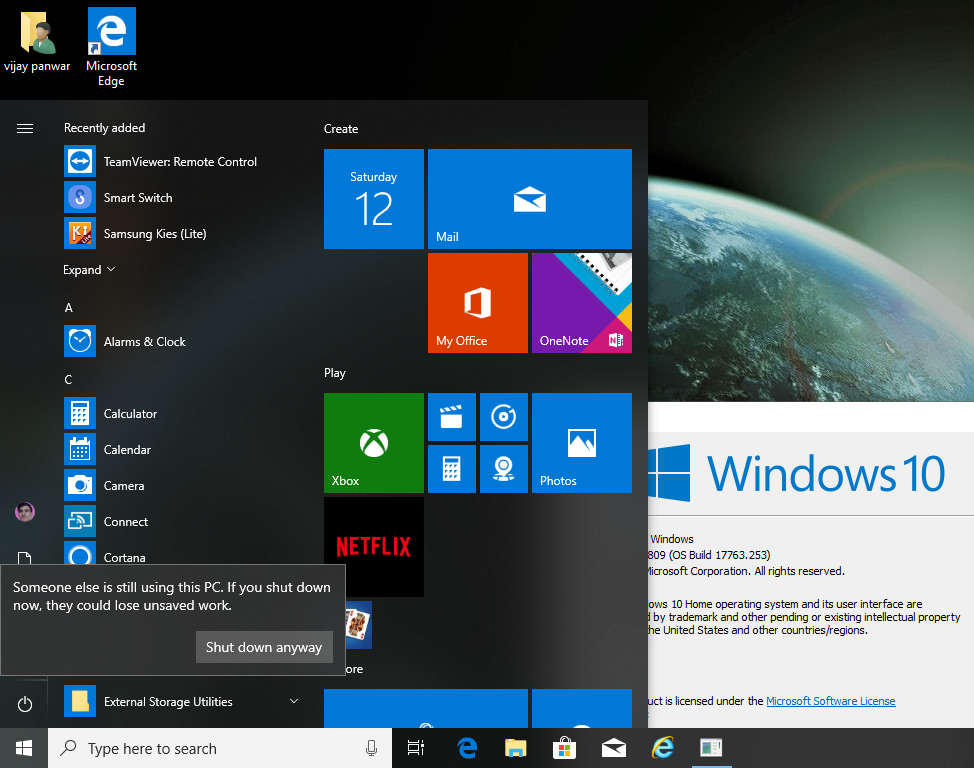Open TeamViewer: Remote Control
Screen dimensions: 974x768
click(180, 161)
